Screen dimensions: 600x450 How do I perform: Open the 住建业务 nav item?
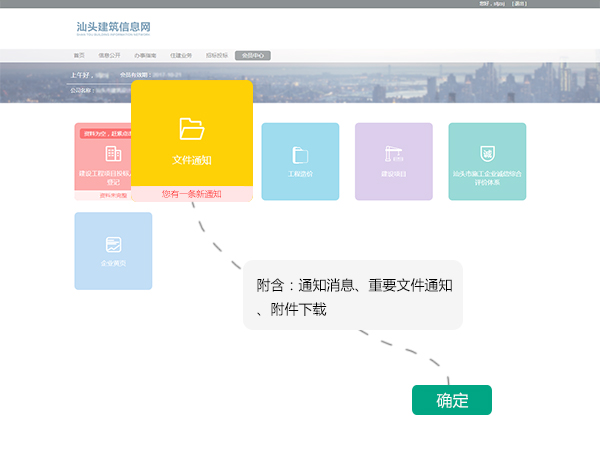click(181, 55)
